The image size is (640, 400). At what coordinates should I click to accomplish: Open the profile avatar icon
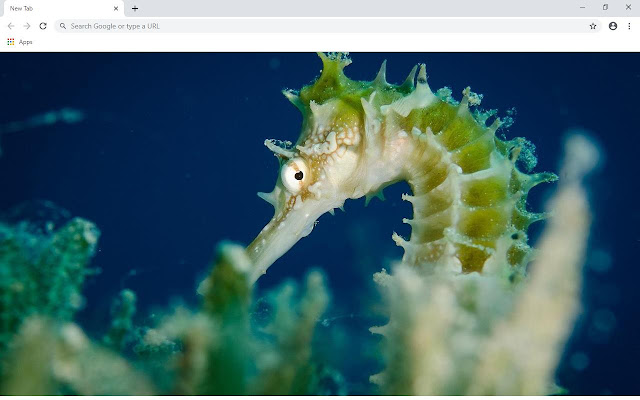tap(613, 26)
